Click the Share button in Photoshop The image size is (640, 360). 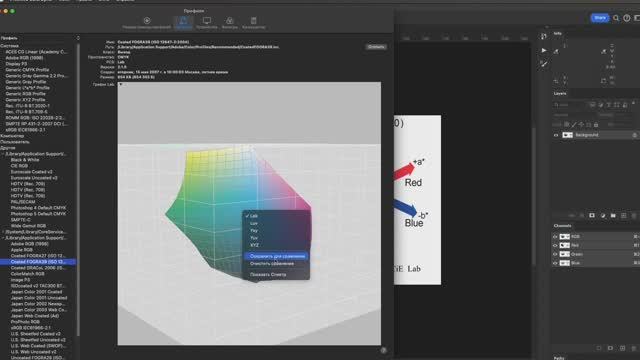[x=600, y=18]
